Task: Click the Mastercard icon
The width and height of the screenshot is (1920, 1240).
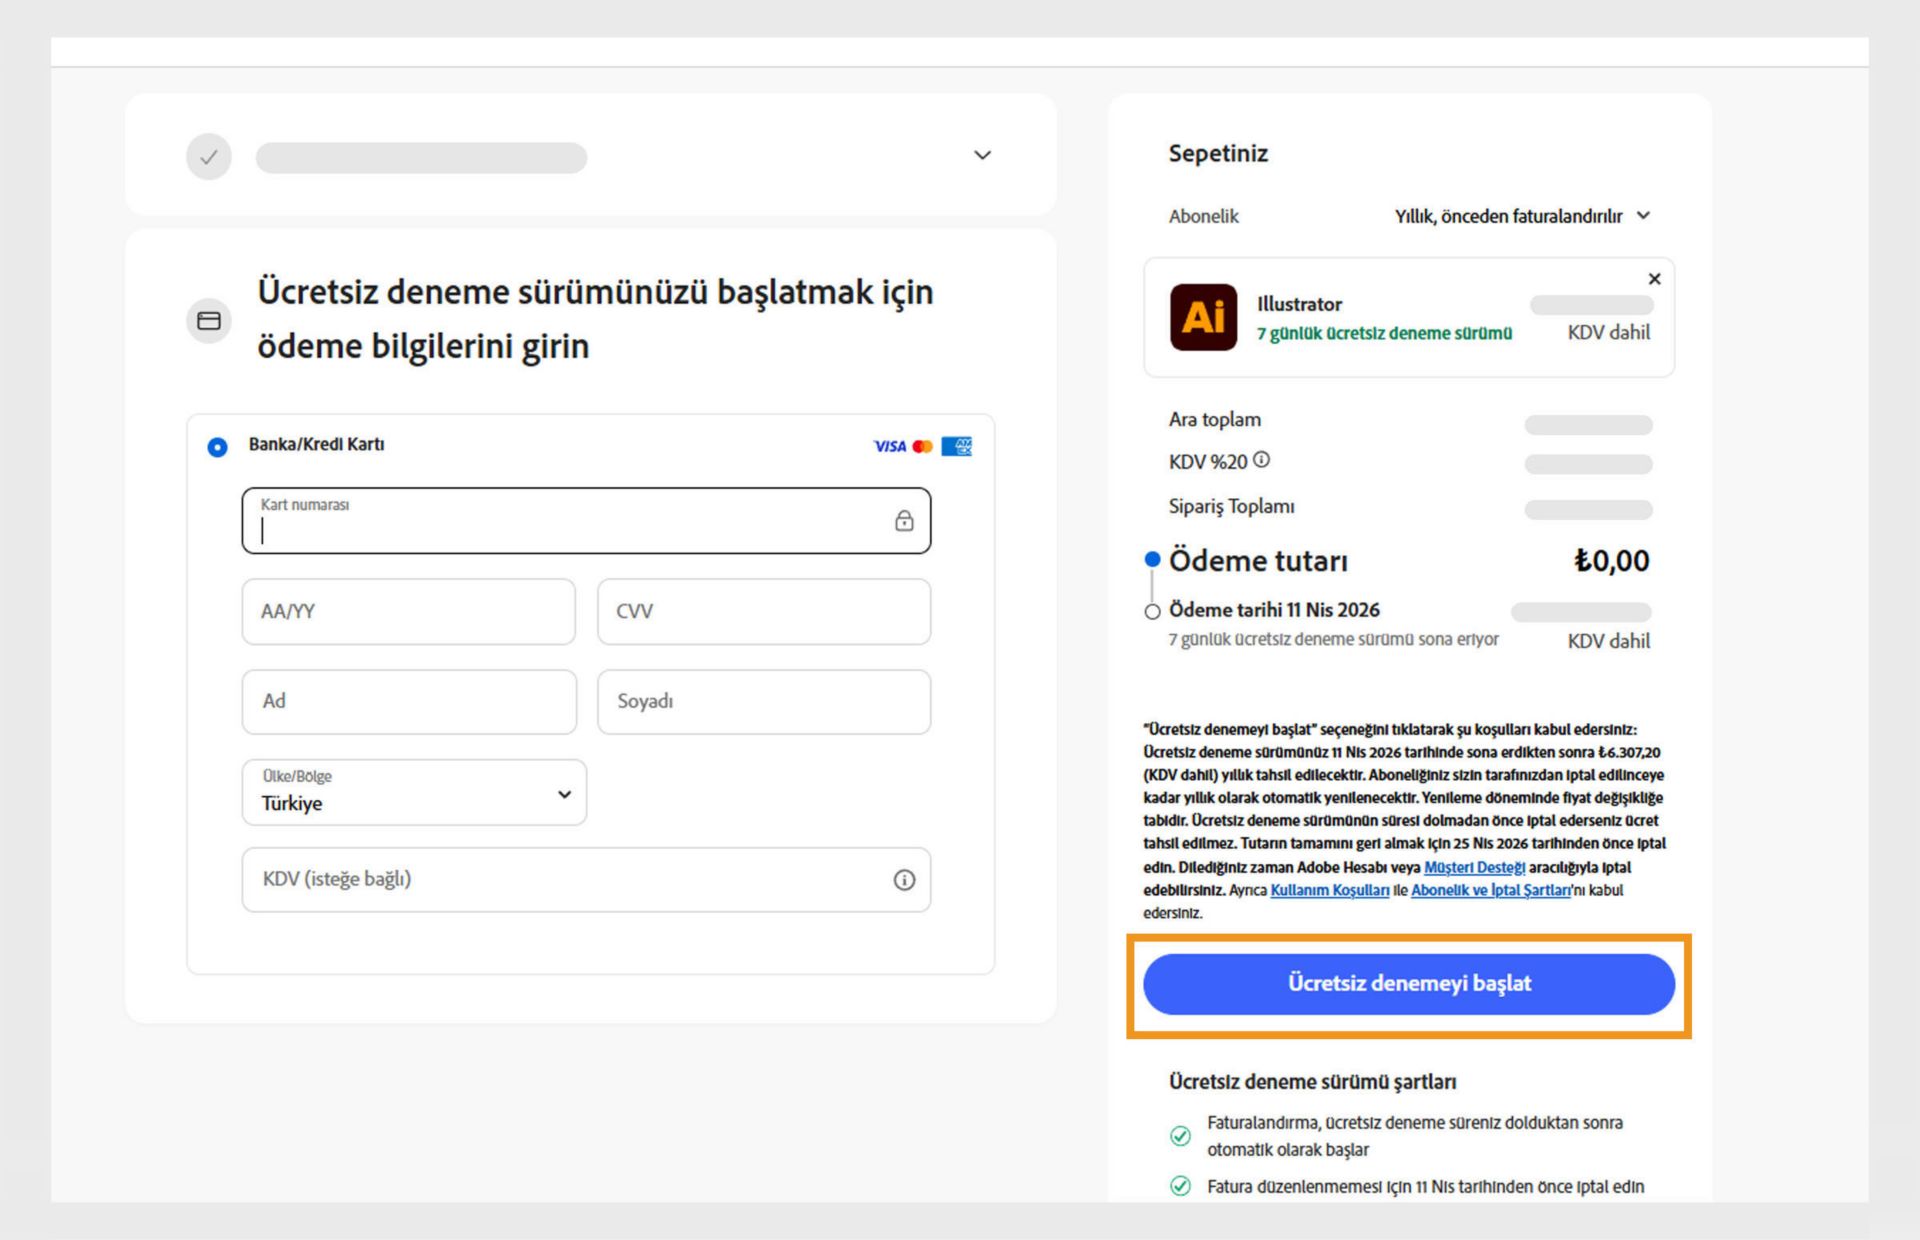Action: [x=923, y=446]
